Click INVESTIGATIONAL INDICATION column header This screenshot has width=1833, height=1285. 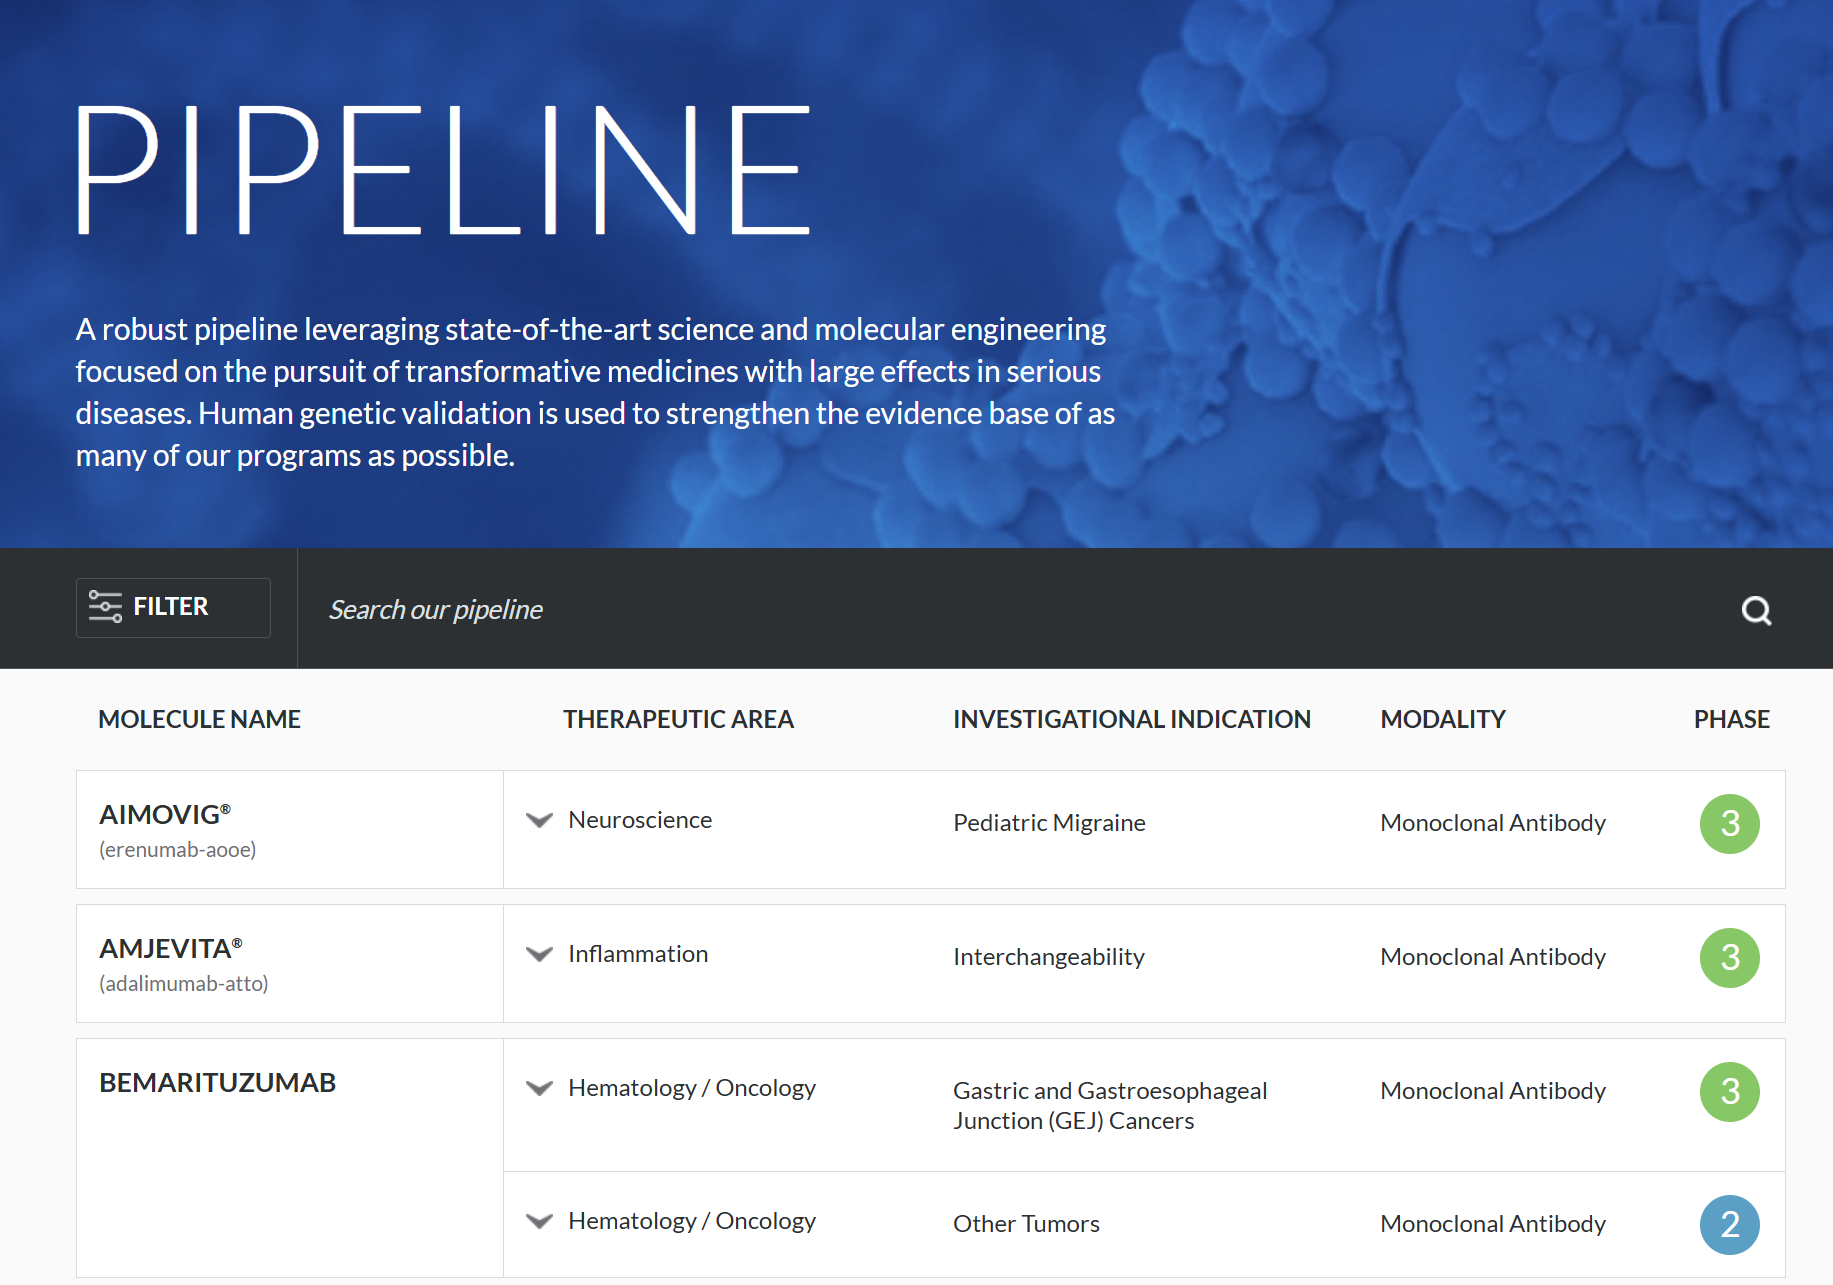(1132, 719)
